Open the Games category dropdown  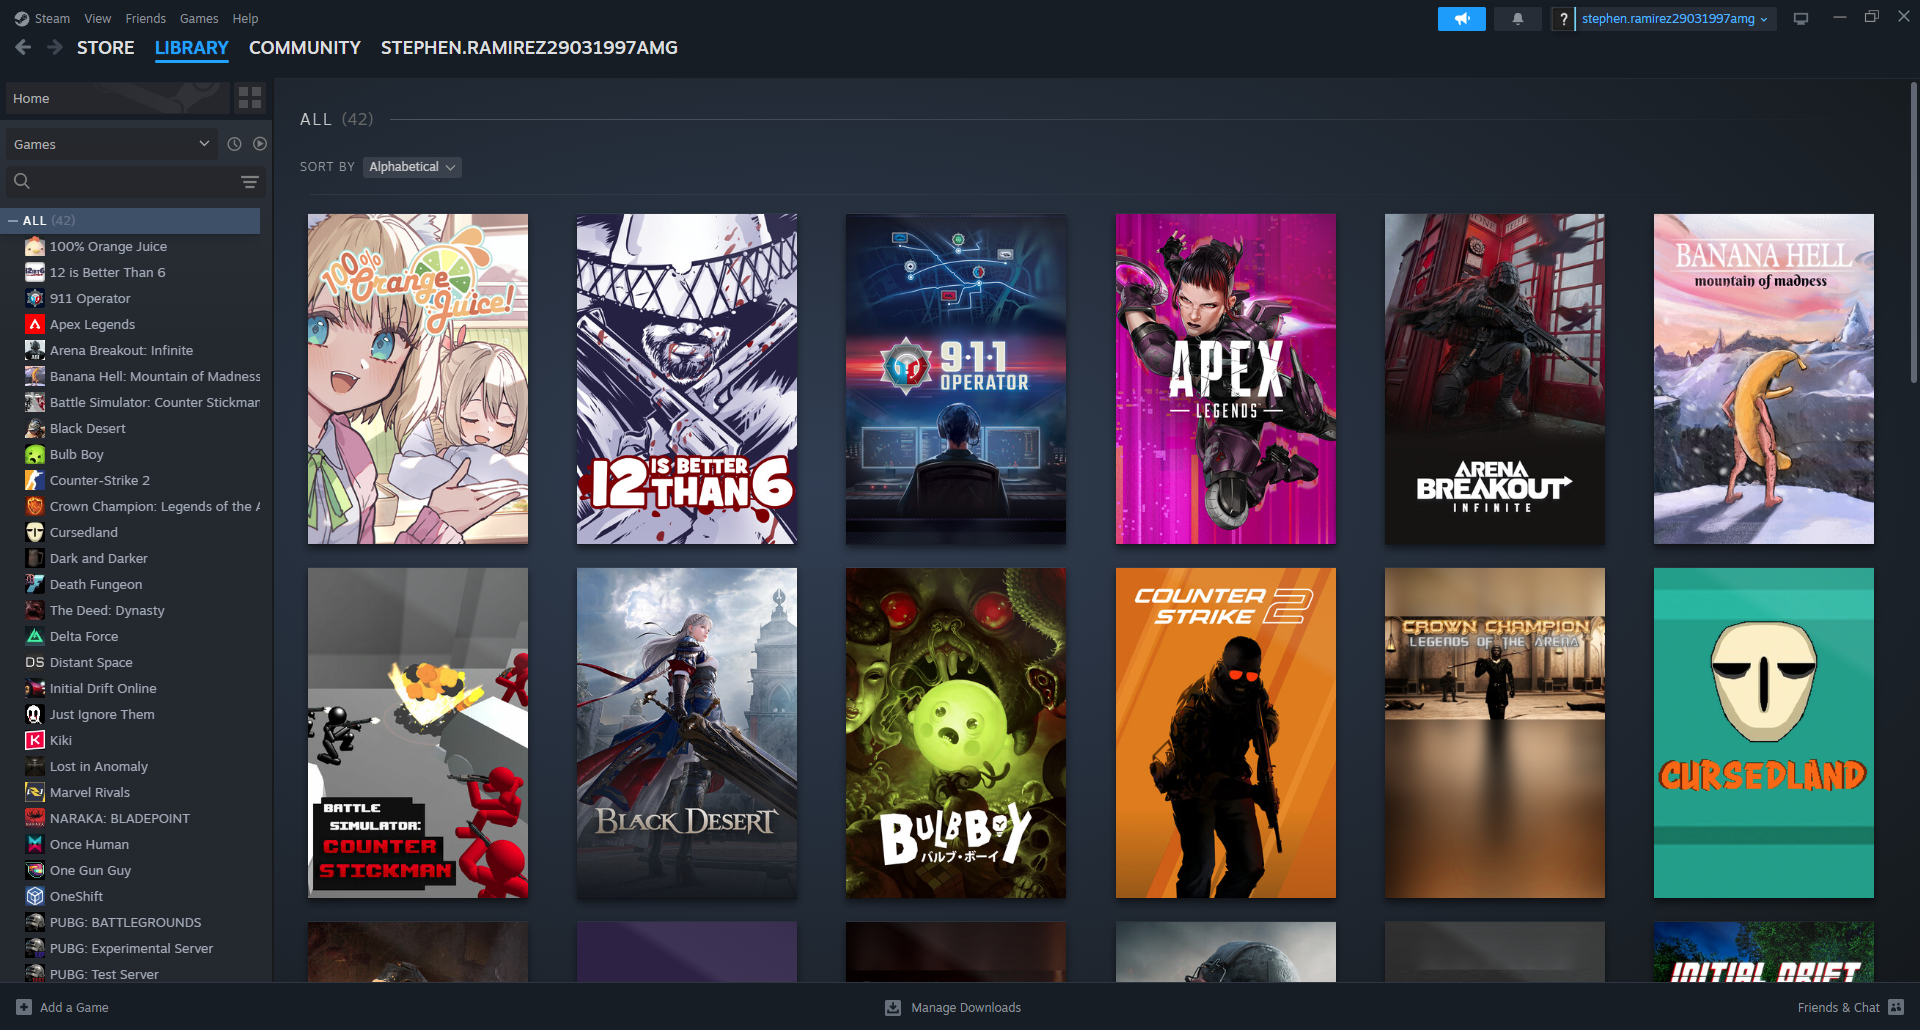111,144
